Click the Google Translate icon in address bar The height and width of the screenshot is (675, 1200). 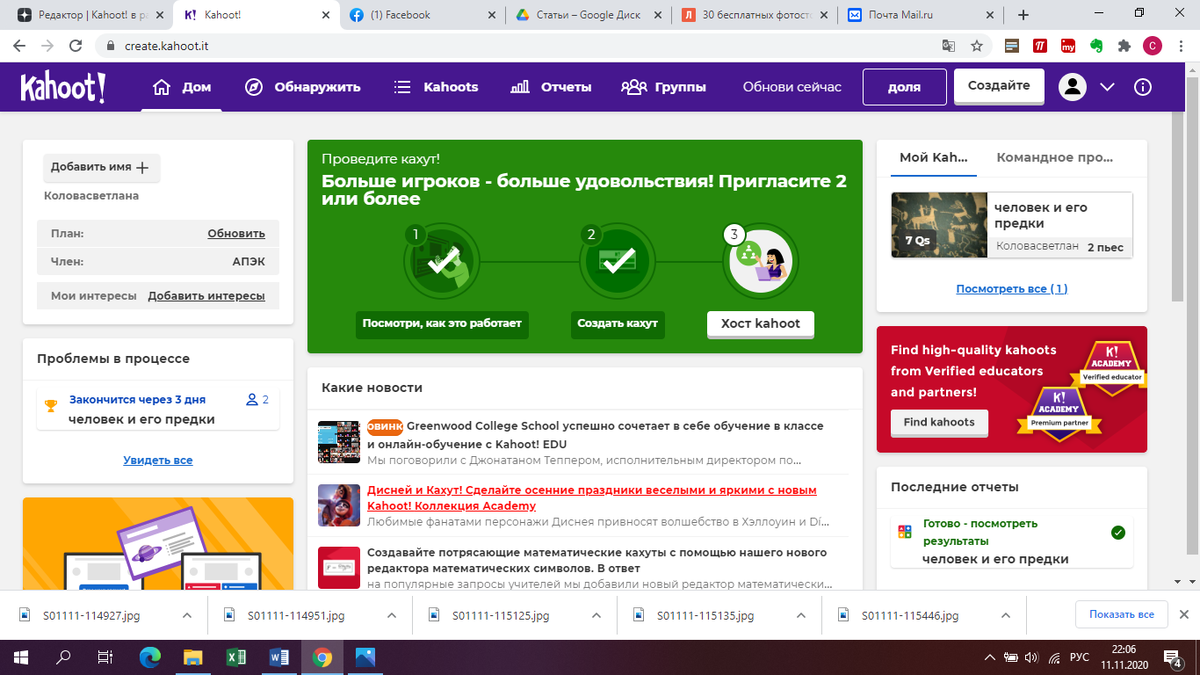coord(949,46)
